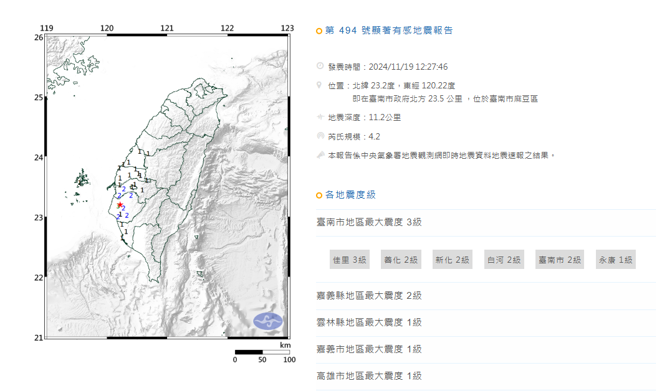Select the 白河 2級 station tag

coord(504,260)
